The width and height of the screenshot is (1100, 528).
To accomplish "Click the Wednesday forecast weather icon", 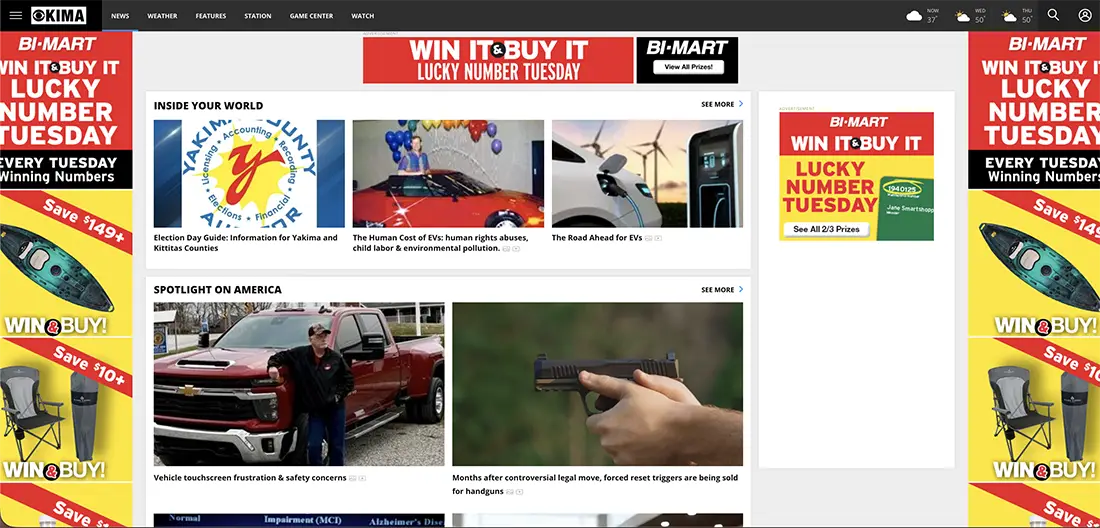I will (962, 15).
